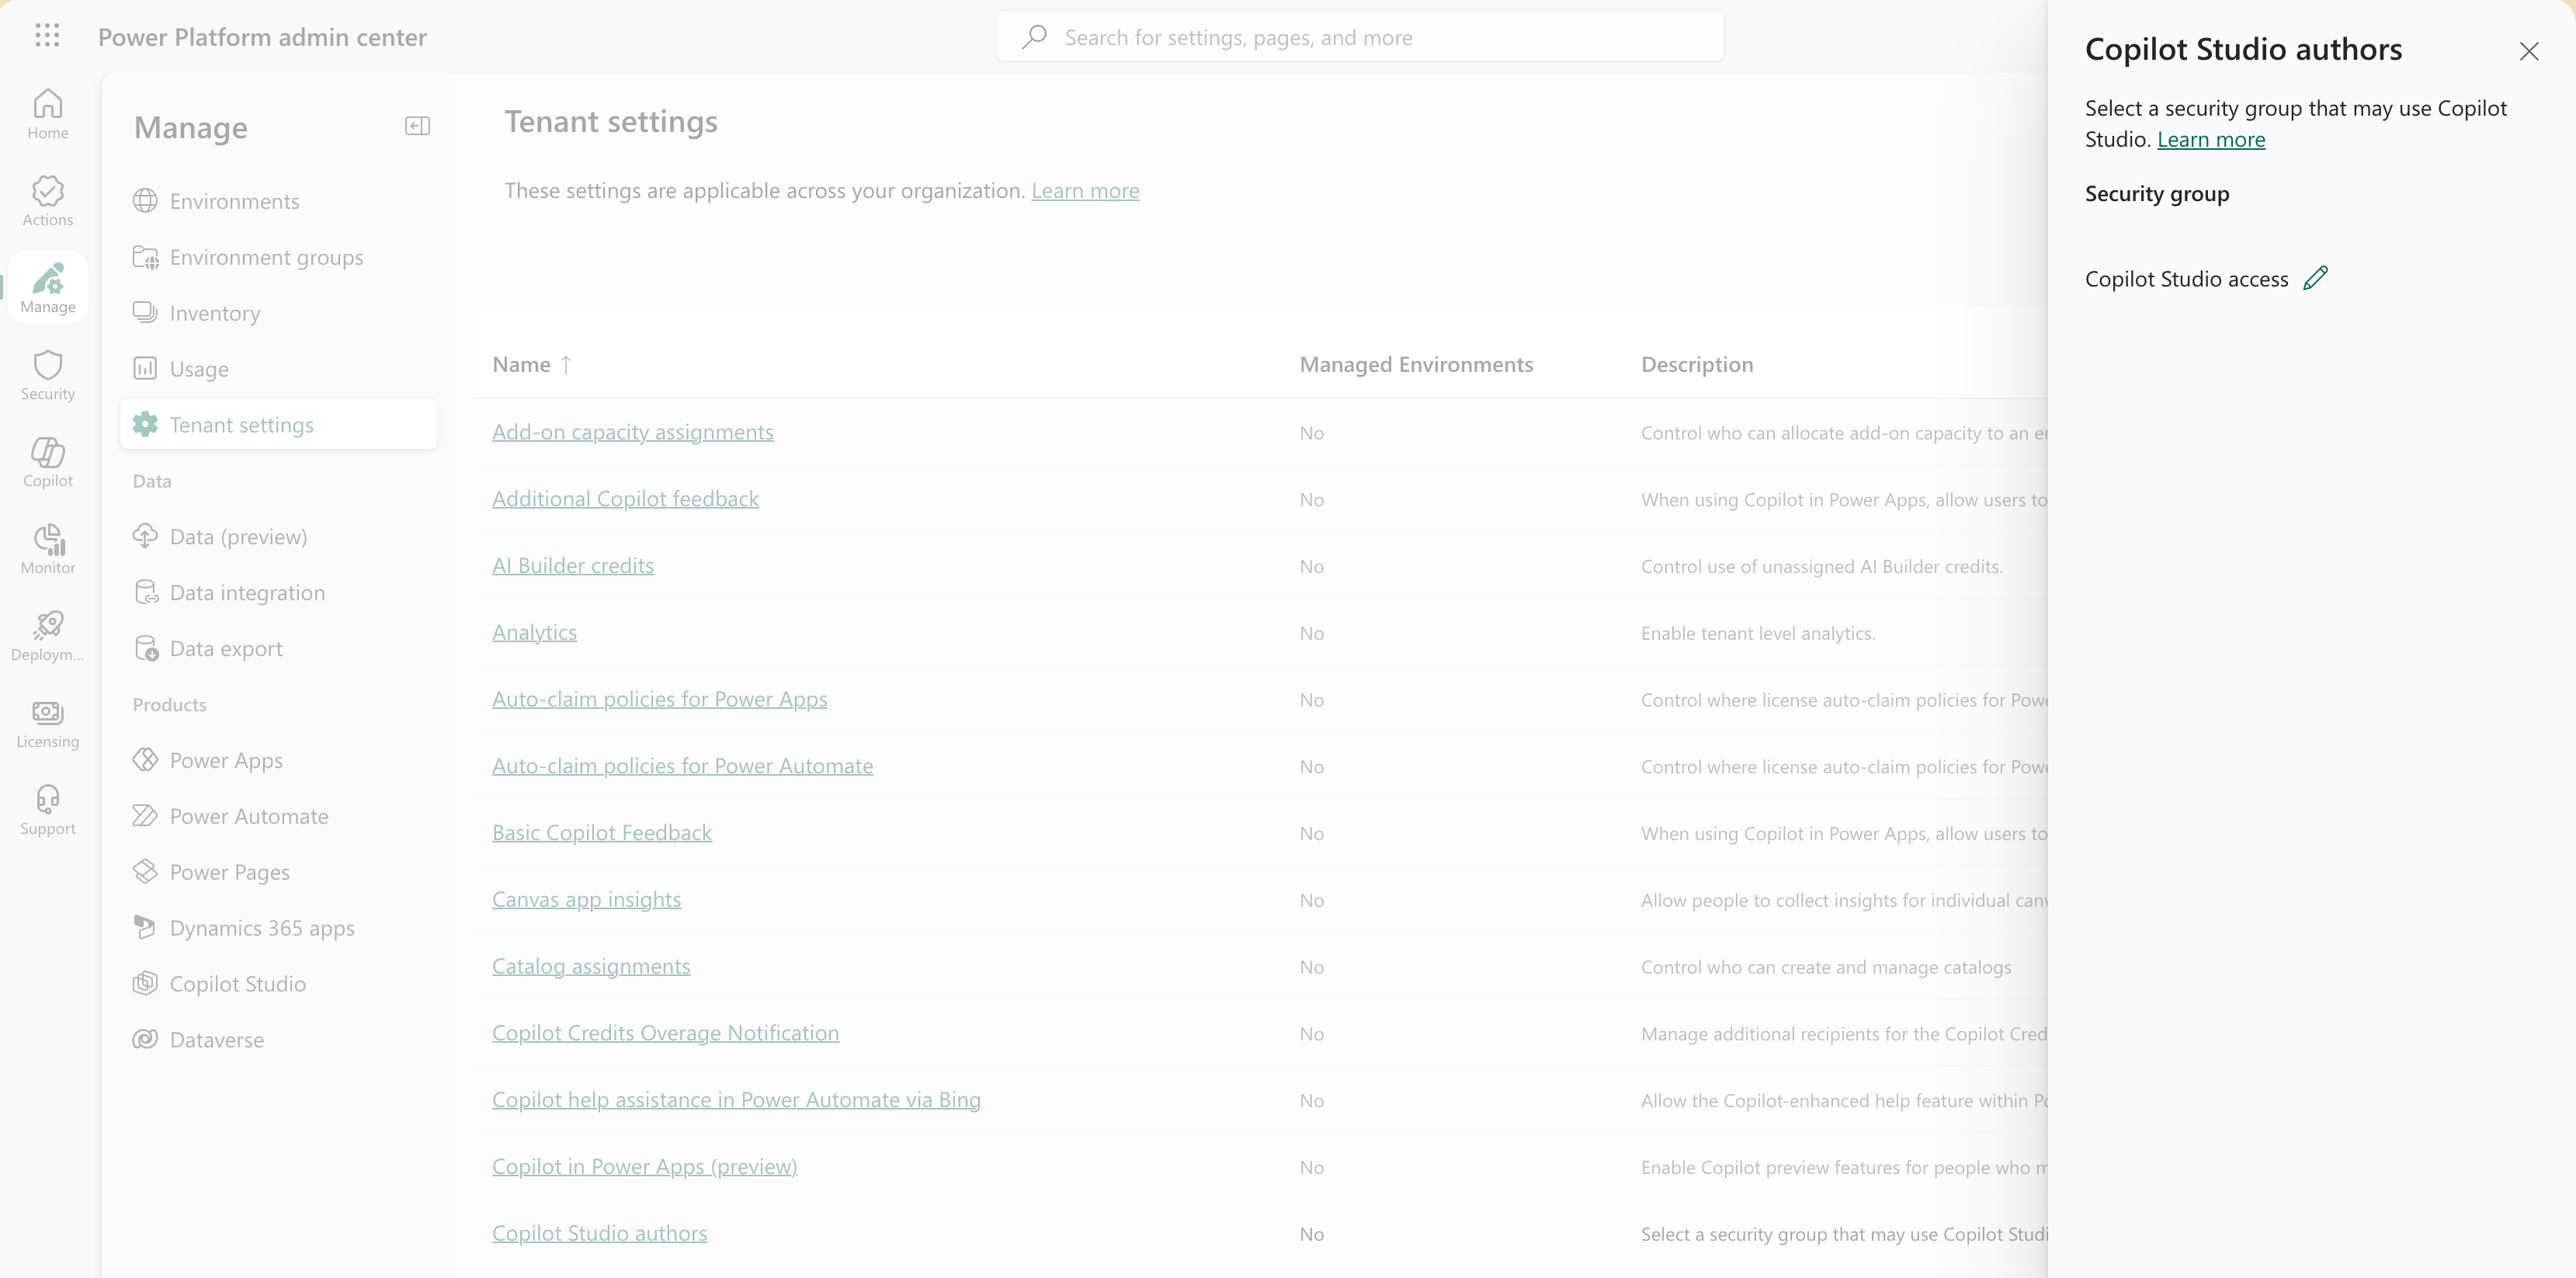Open the Licensing section icon

coord(48,723)
